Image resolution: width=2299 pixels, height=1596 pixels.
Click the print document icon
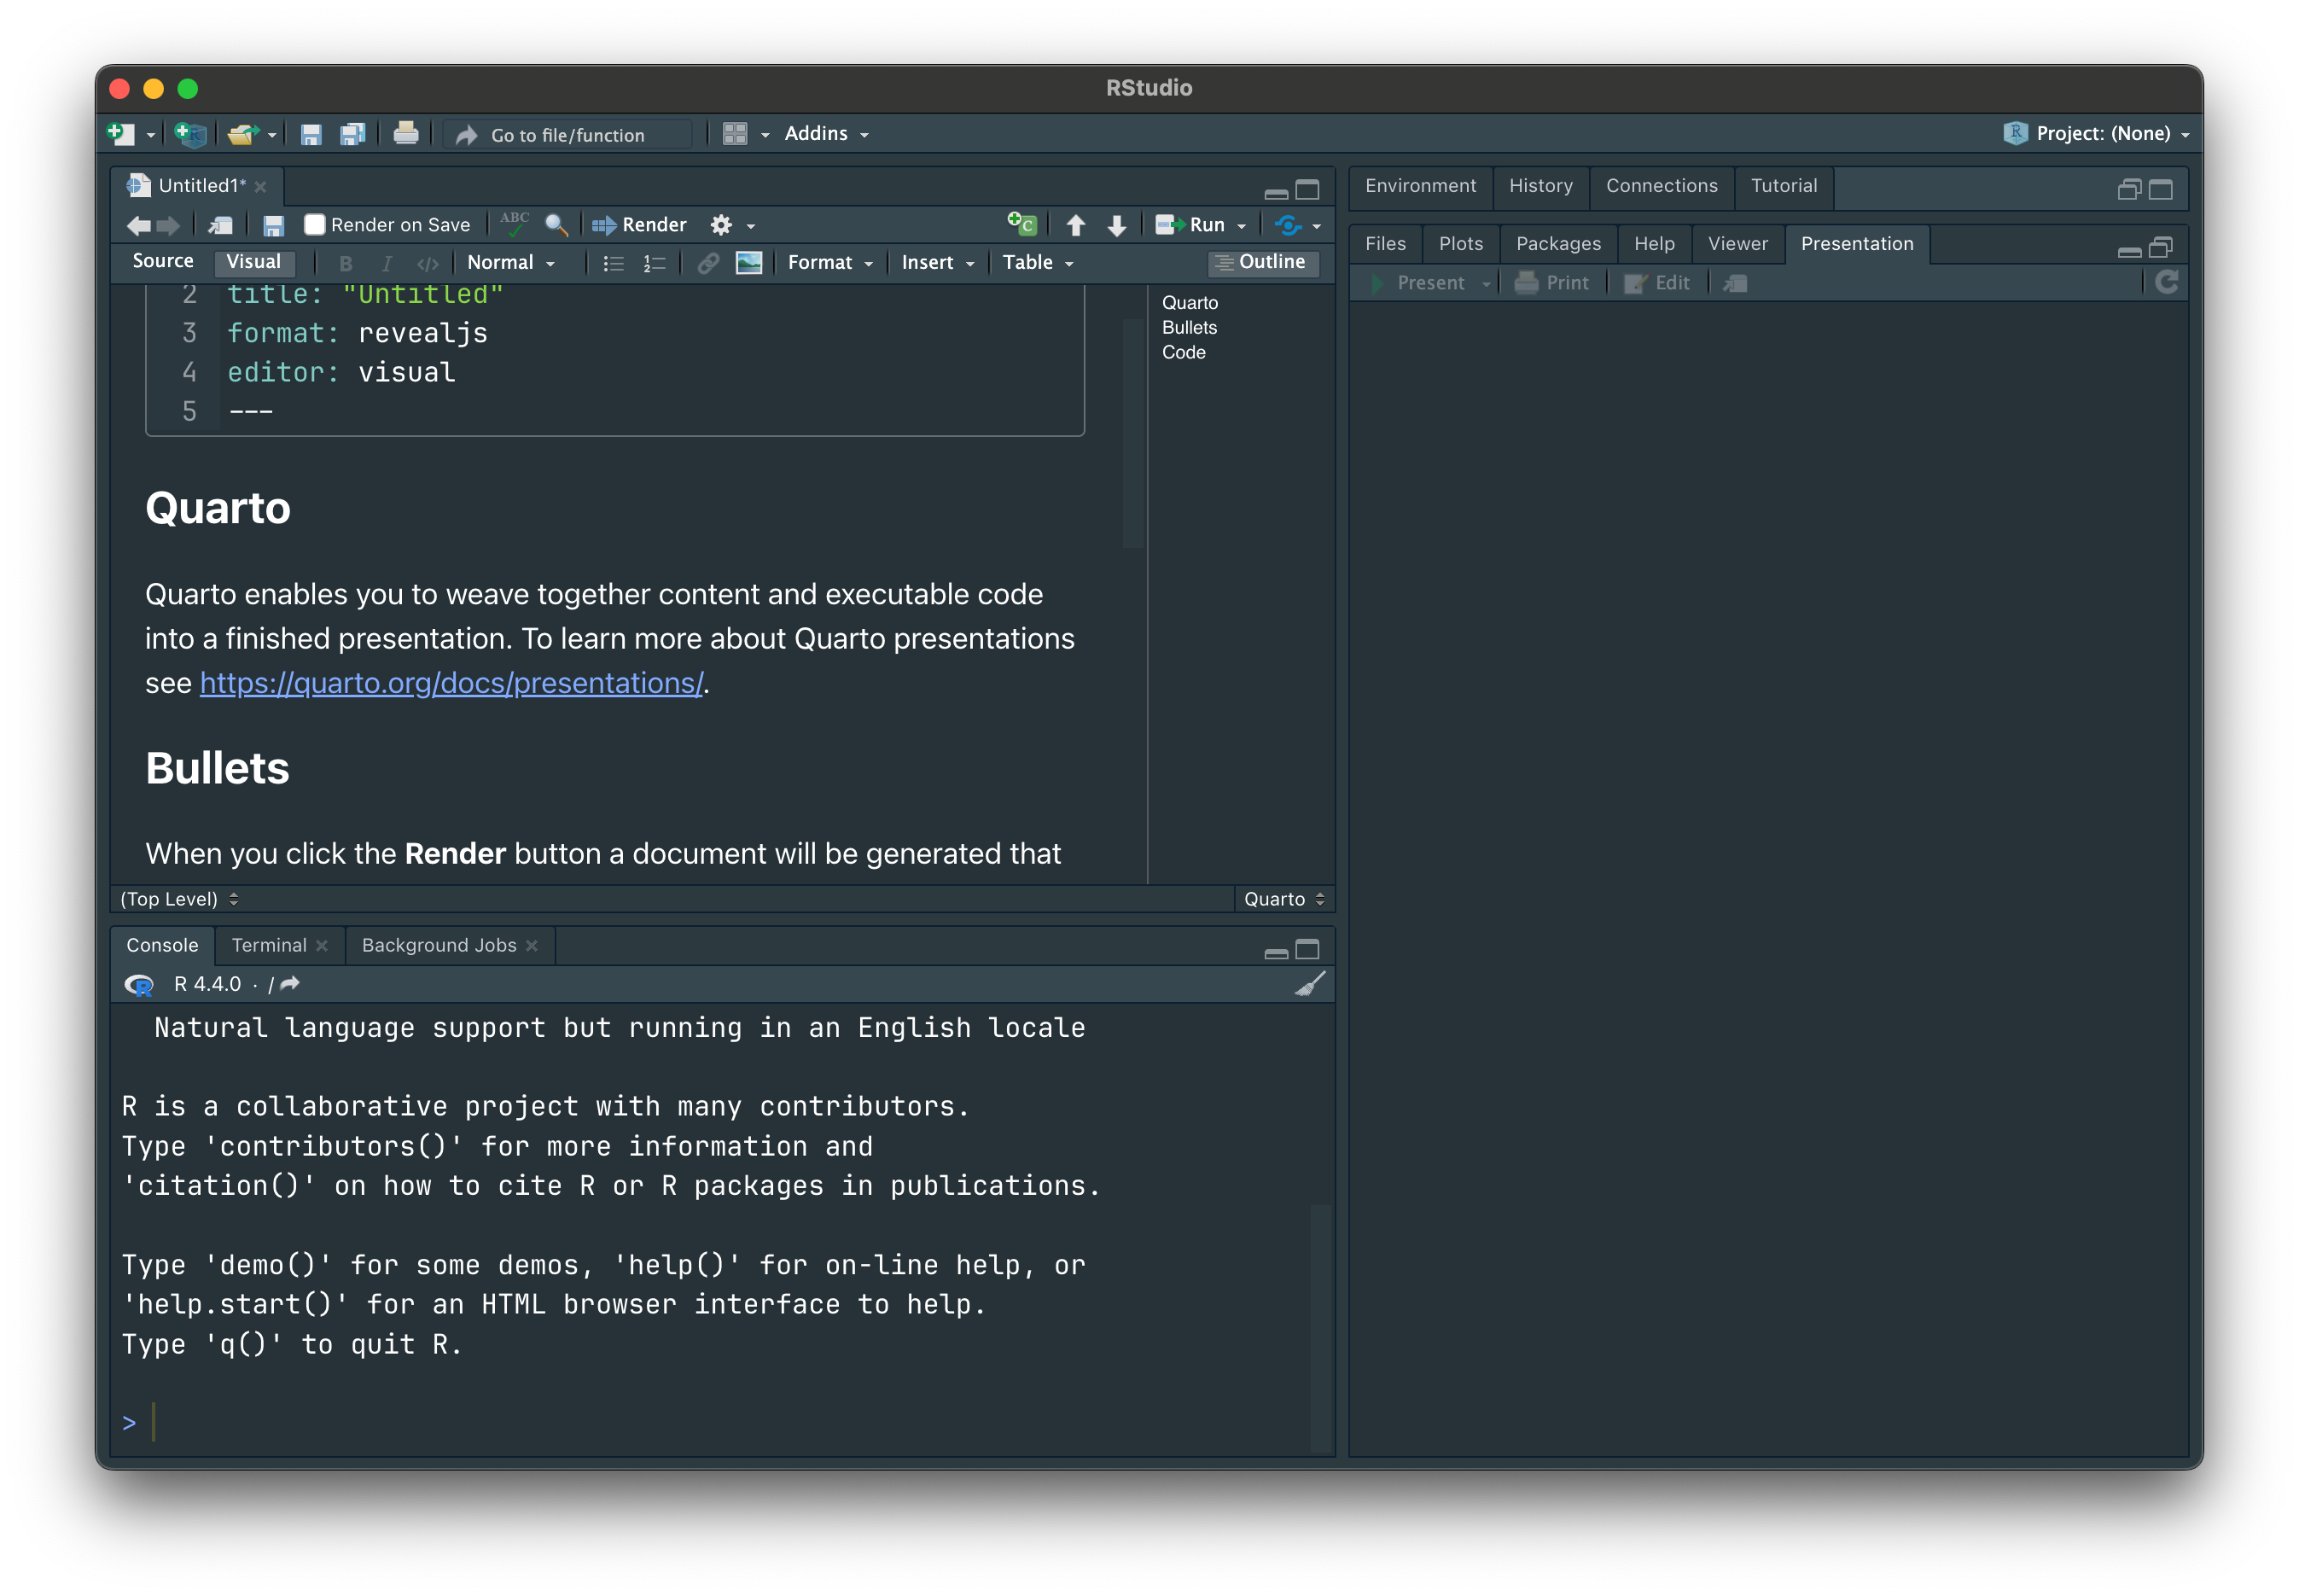tap(406, 134)
